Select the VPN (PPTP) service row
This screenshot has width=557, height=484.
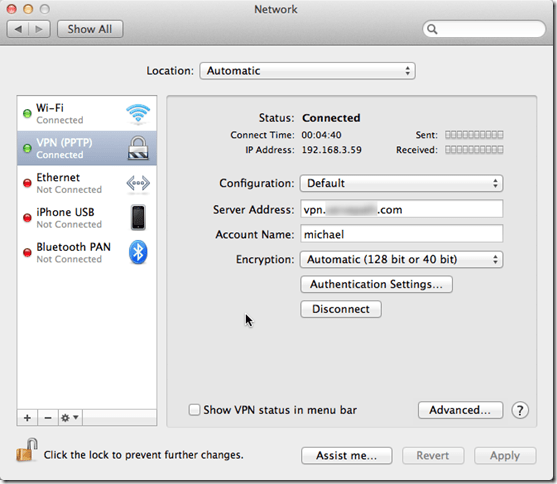click(87, 148)
